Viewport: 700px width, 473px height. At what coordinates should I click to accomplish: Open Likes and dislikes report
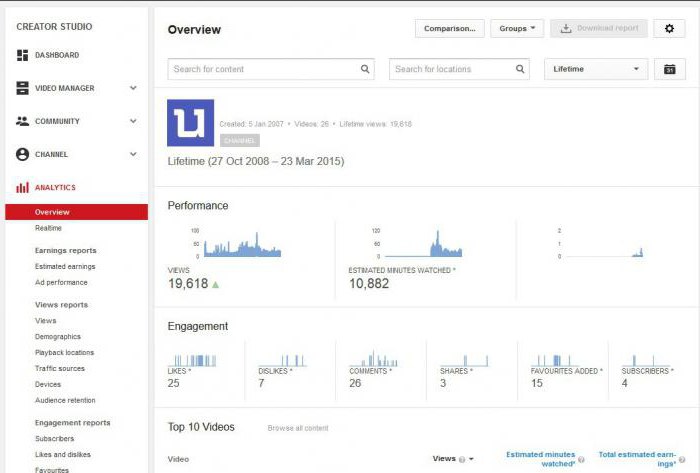[x=62, y=455]
